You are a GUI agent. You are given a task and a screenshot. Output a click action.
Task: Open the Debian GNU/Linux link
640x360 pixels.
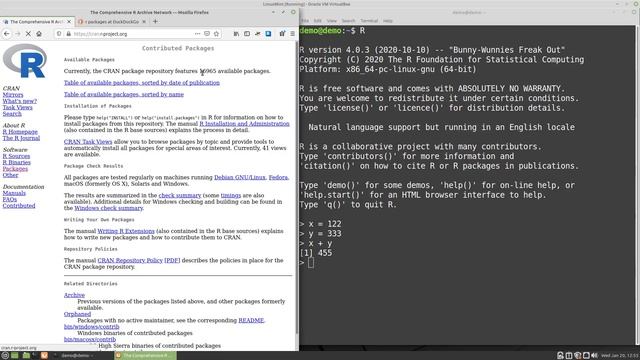tap(240, 178)
